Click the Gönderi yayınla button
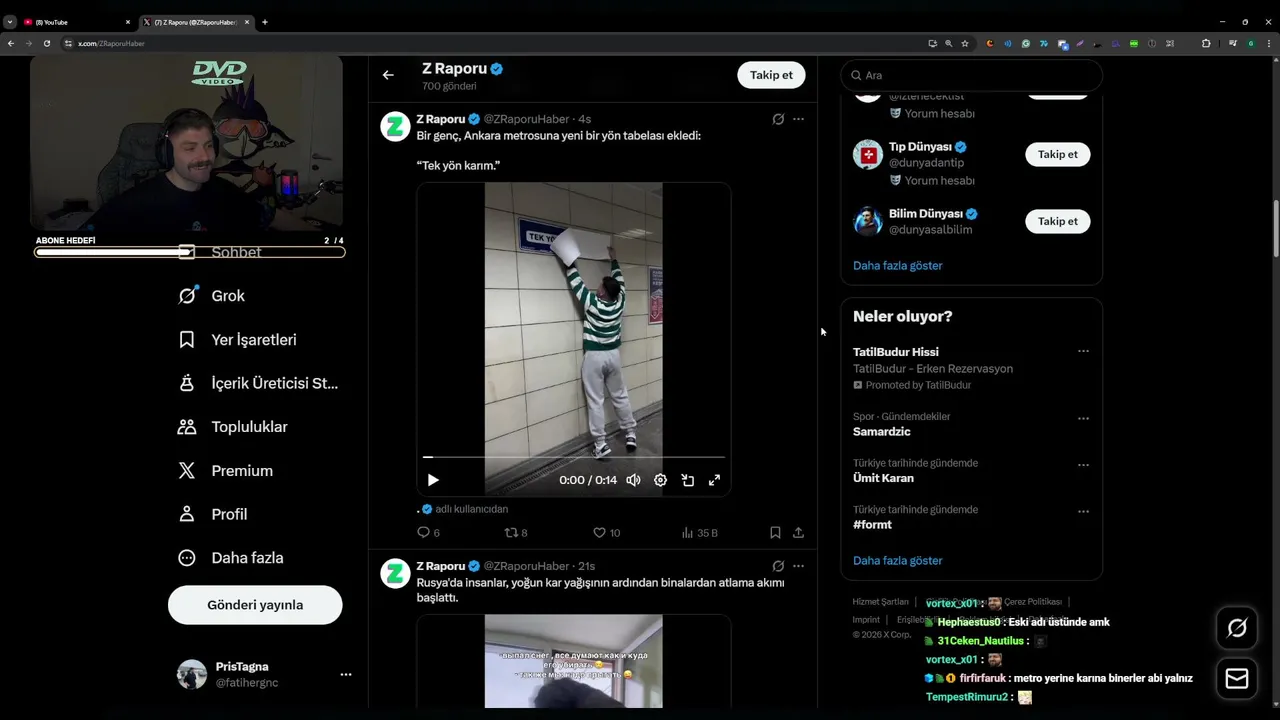The width and height of the screenshot is (1280, 720). pyautogui.click(x=255, y=605)
